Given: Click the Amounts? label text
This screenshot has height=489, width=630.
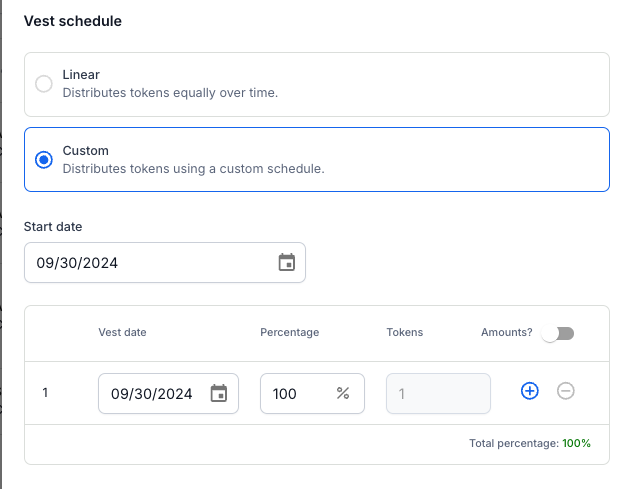Looking at the screenshot, I should point(506,332).
